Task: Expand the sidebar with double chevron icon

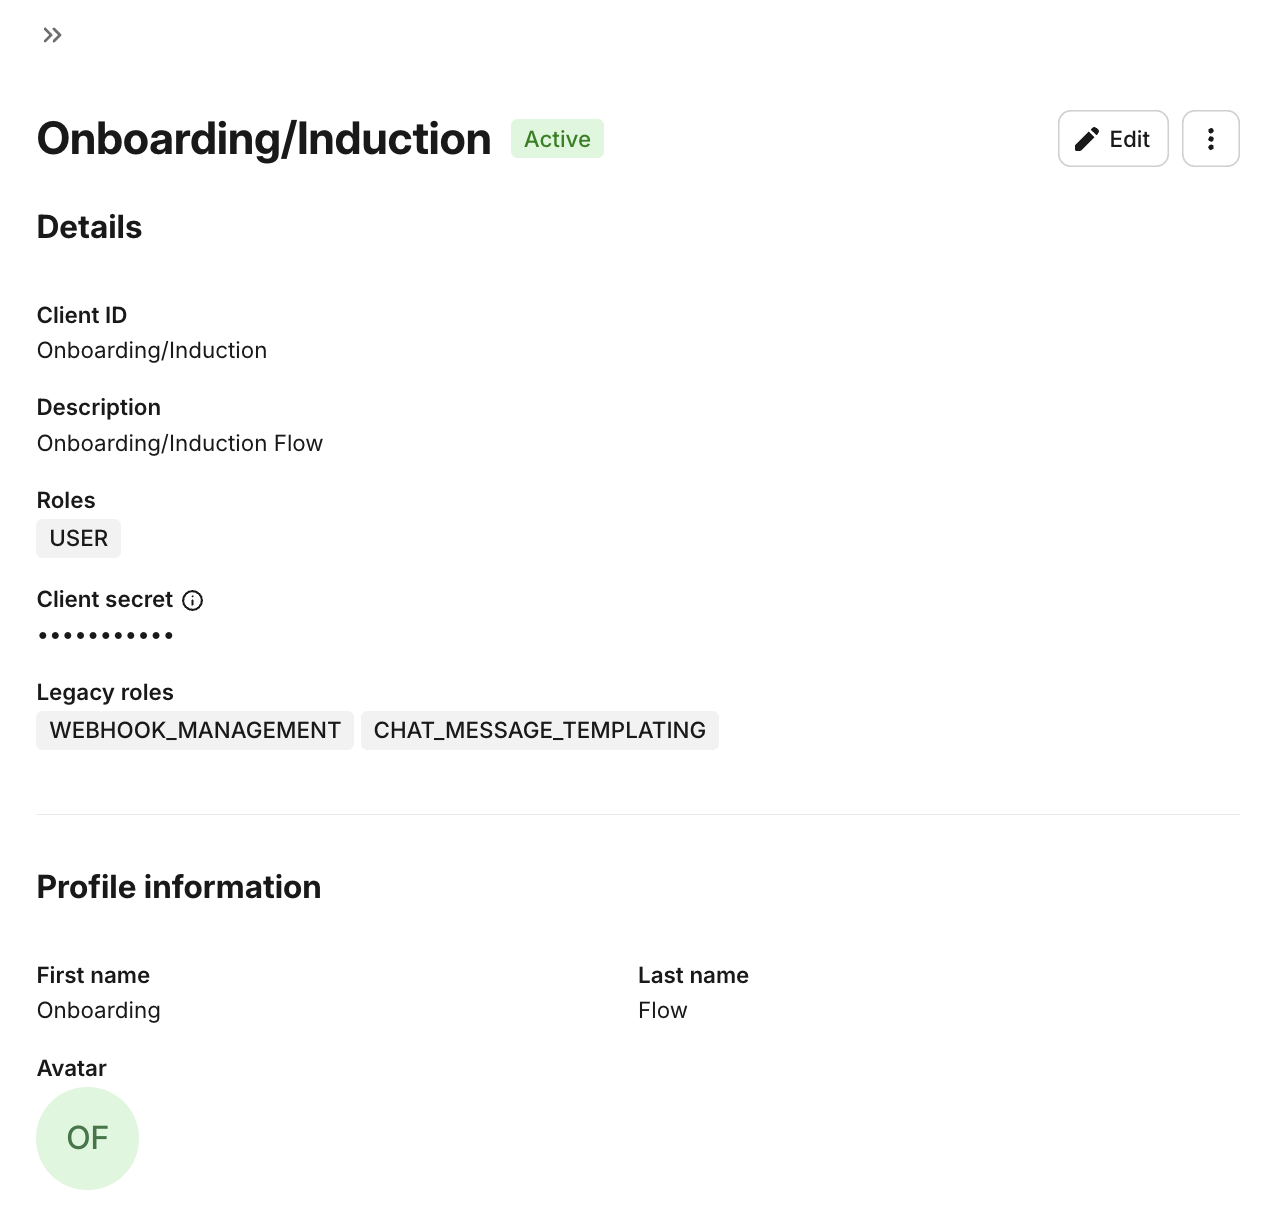Action: point(52,36)
